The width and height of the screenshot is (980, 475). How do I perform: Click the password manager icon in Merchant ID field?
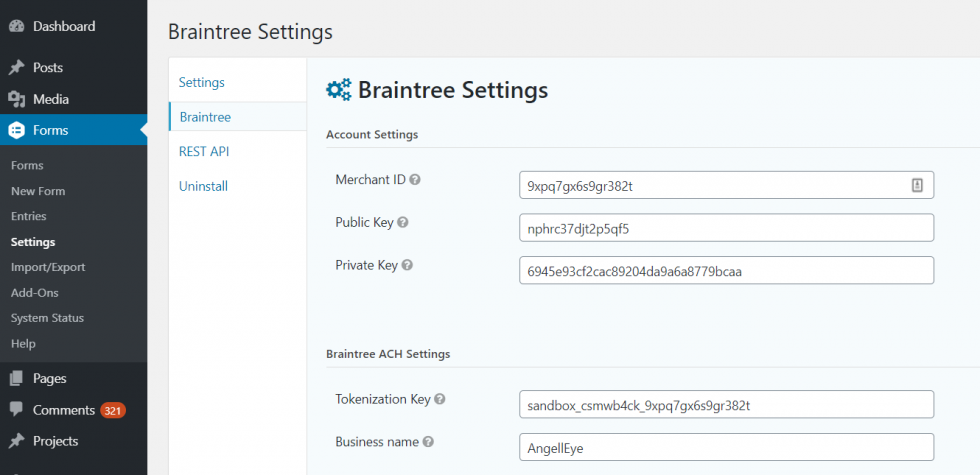pyautogui.click(x=916, y=185)
